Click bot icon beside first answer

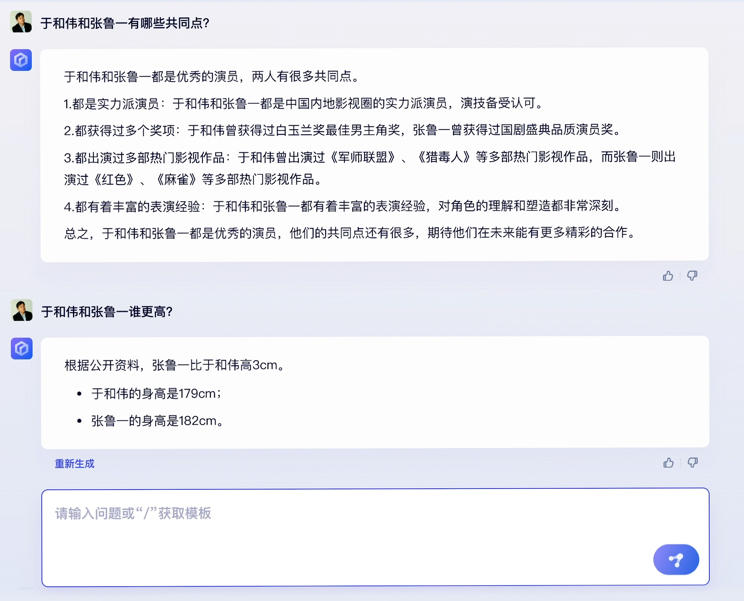point(21,60)
